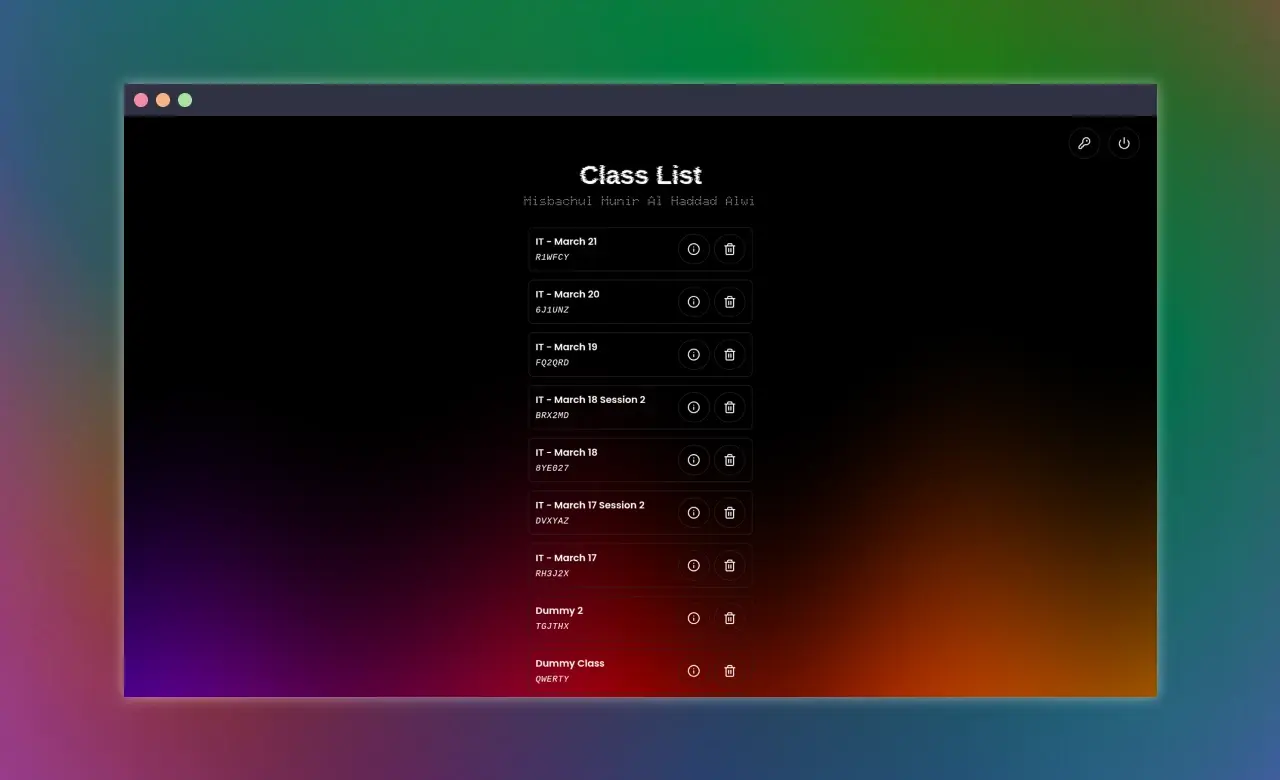The height and width of the screenshot is (780, 1280).
Task: Select IT - March 18 Session 2 name
Action: click(x=590, y=400)
